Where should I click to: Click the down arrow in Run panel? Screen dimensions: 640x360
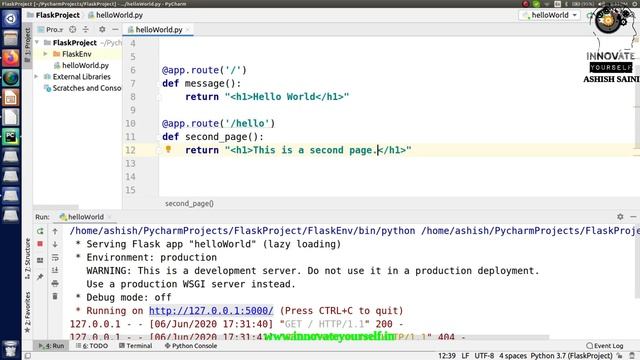click(55, 244)
